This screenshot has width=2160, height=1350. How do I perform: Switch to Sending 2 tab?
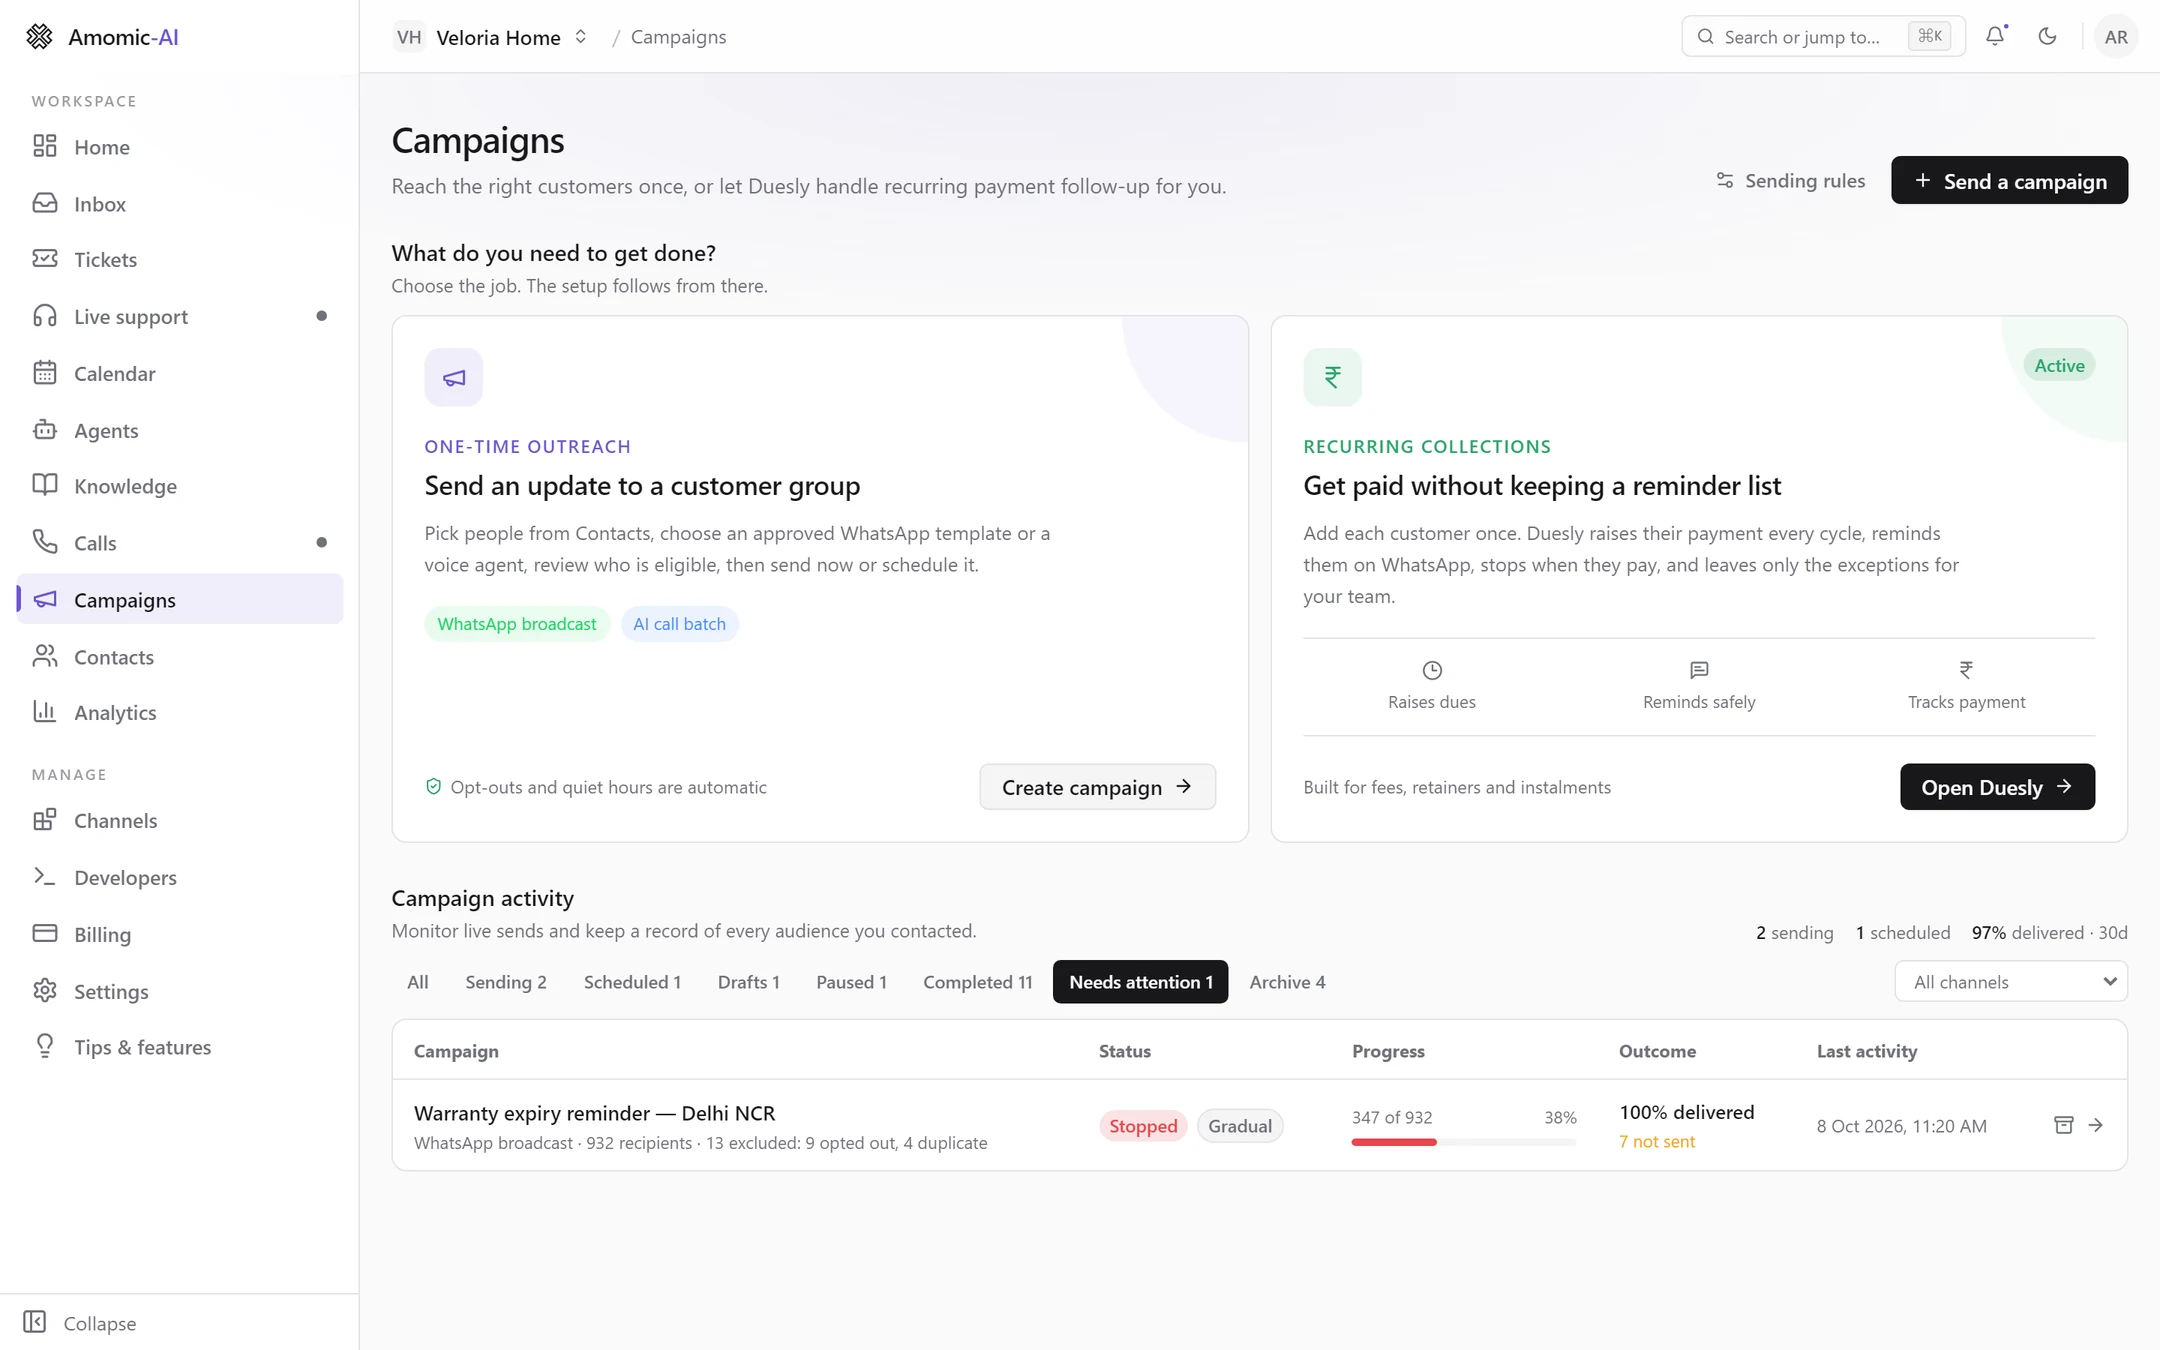click(506, 982)
